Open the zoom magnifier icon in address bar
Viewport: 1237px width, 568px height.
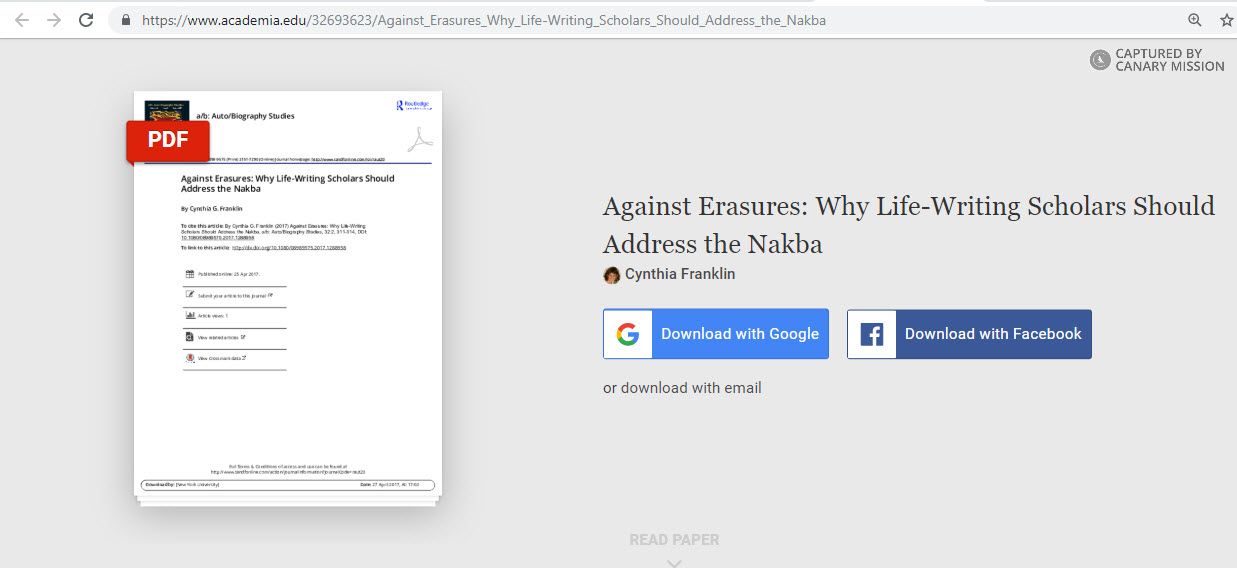click(x=1194, y=20)
